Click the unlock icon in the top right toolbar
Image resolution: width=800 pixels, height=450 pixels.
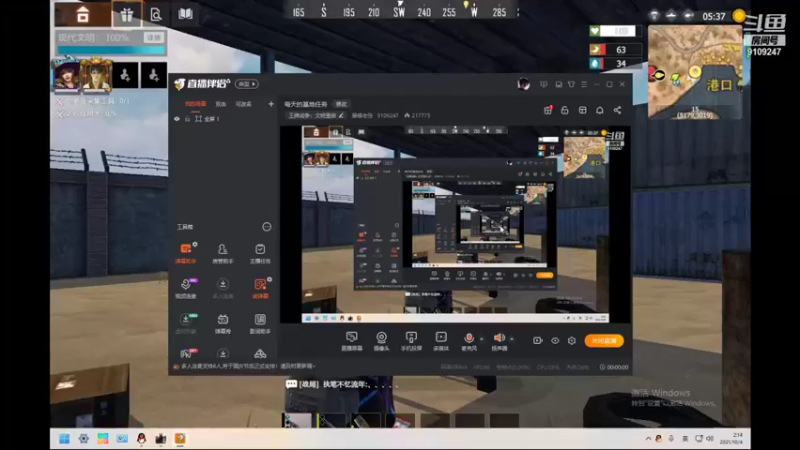(565, 110)
